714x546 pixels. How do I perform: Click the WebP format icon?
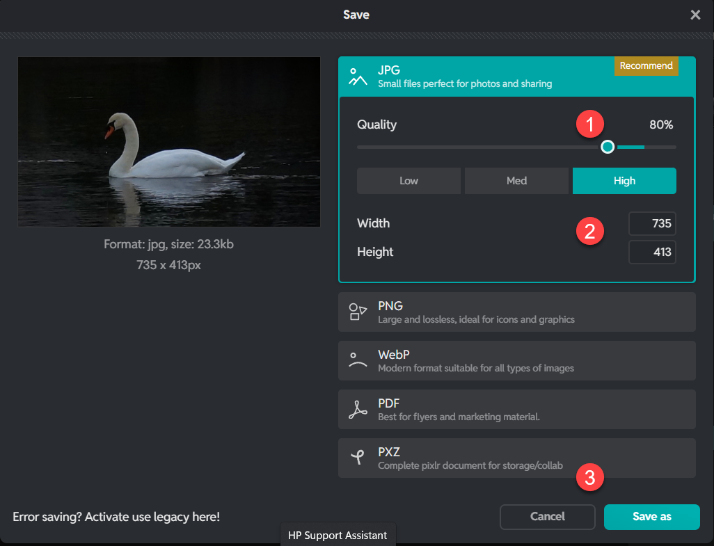coord(357,361)
